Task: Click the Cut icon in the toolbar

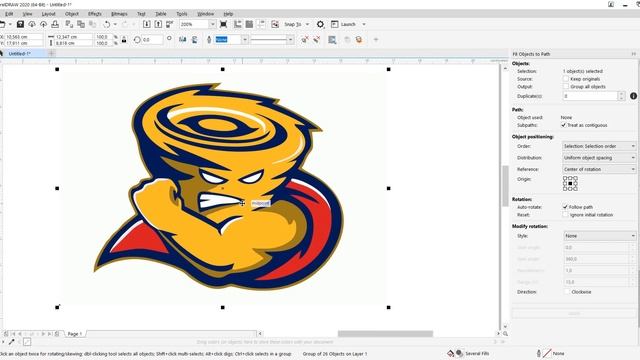Action: click(x=69, y=24)
